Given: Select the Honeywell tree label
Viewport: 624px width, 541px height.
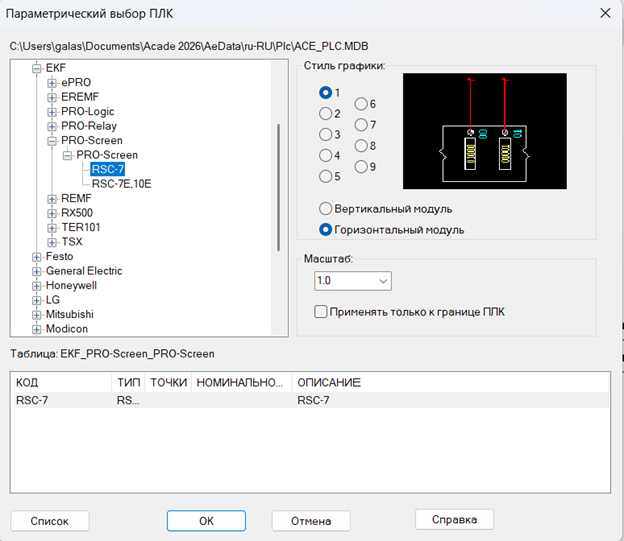Looking at the screenshot, I should tap(71, 285).
